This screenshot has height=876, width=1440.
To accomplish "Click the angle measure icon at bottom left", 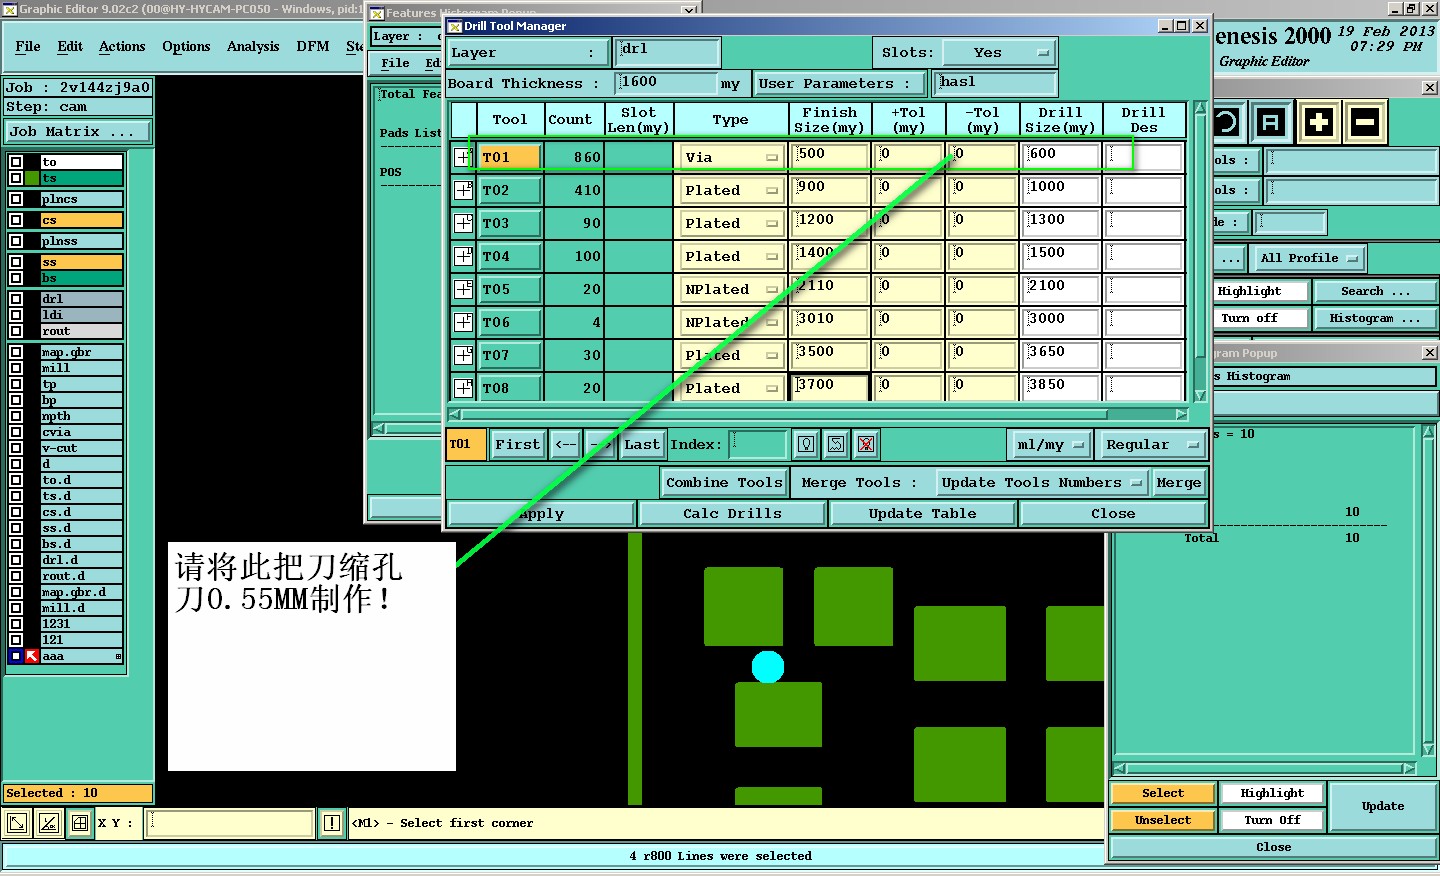I will pyautogui.click(x=48, y=823).
